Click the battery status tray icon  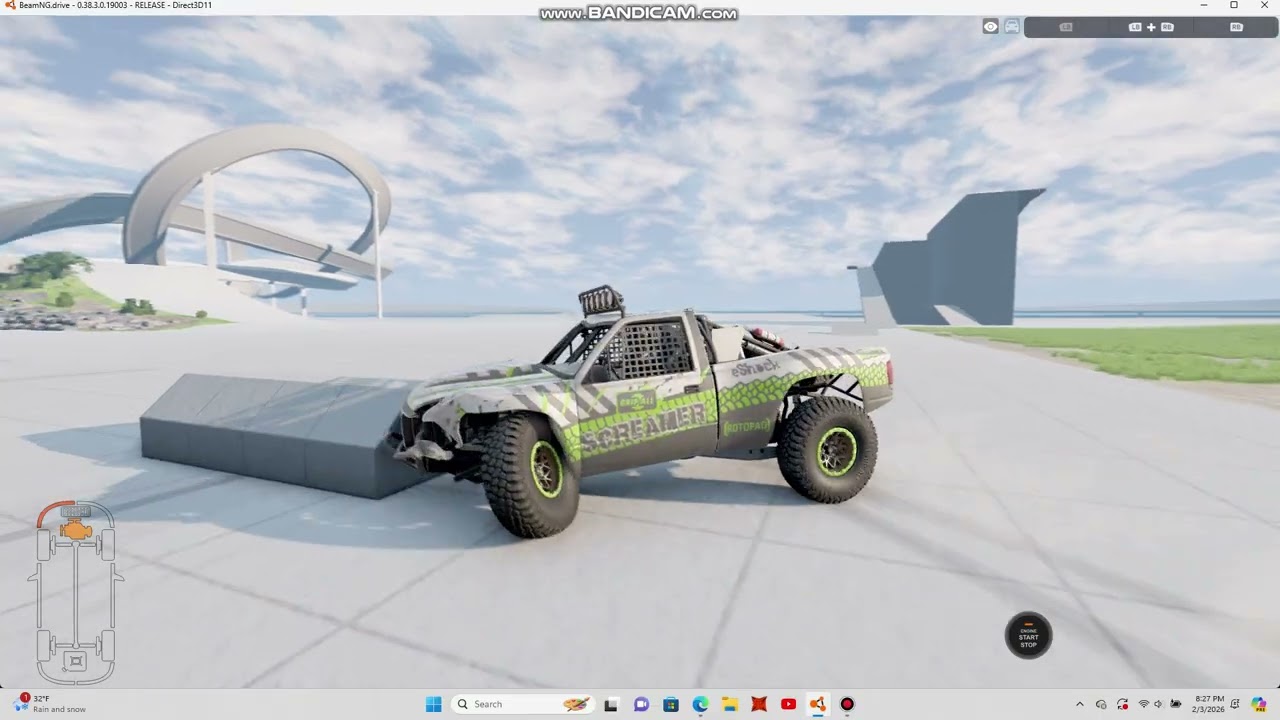pos(1176,704)
